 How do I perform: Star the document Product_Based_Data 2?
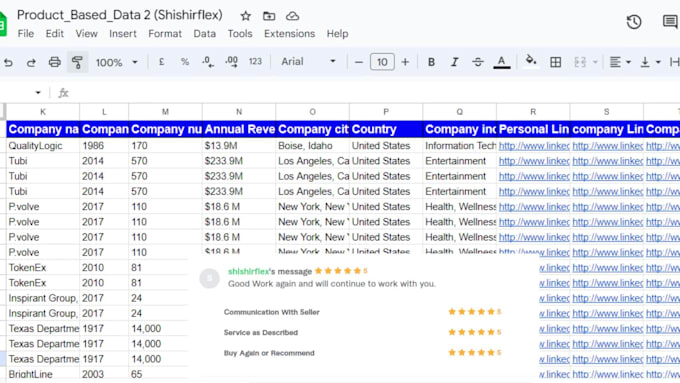(245, 16)
